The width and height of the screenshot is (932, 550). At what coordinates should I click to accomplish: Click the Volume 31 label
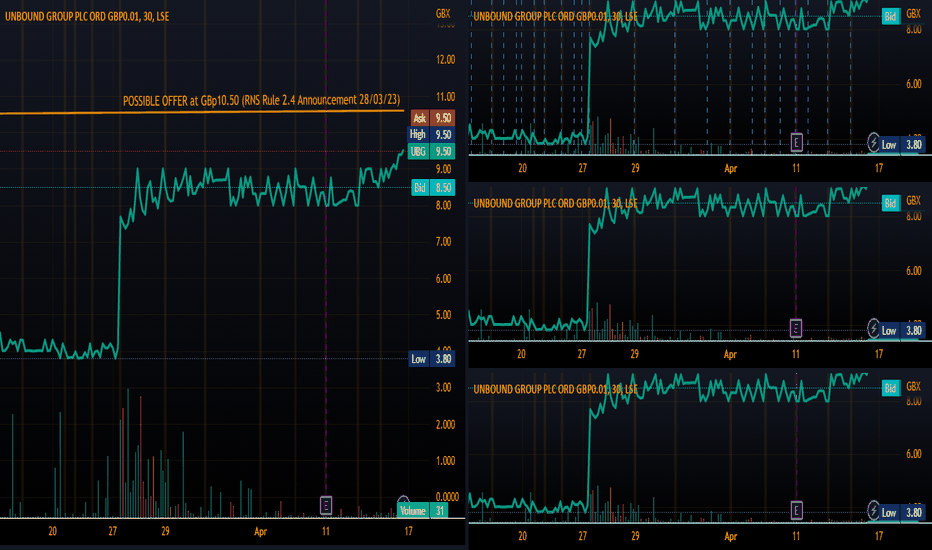[x=423, y=511]
